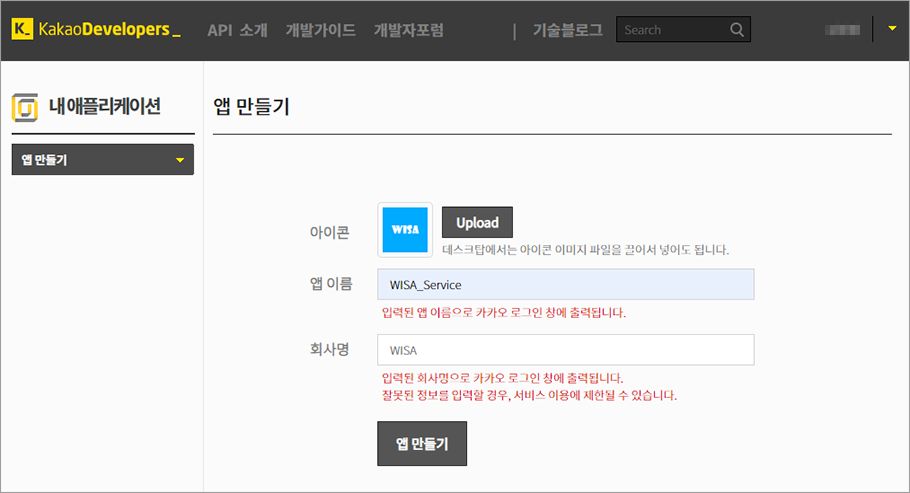Viewport: 910px width, 493px height.
Task: Open the 기술블로그 link
Action: 568,30
